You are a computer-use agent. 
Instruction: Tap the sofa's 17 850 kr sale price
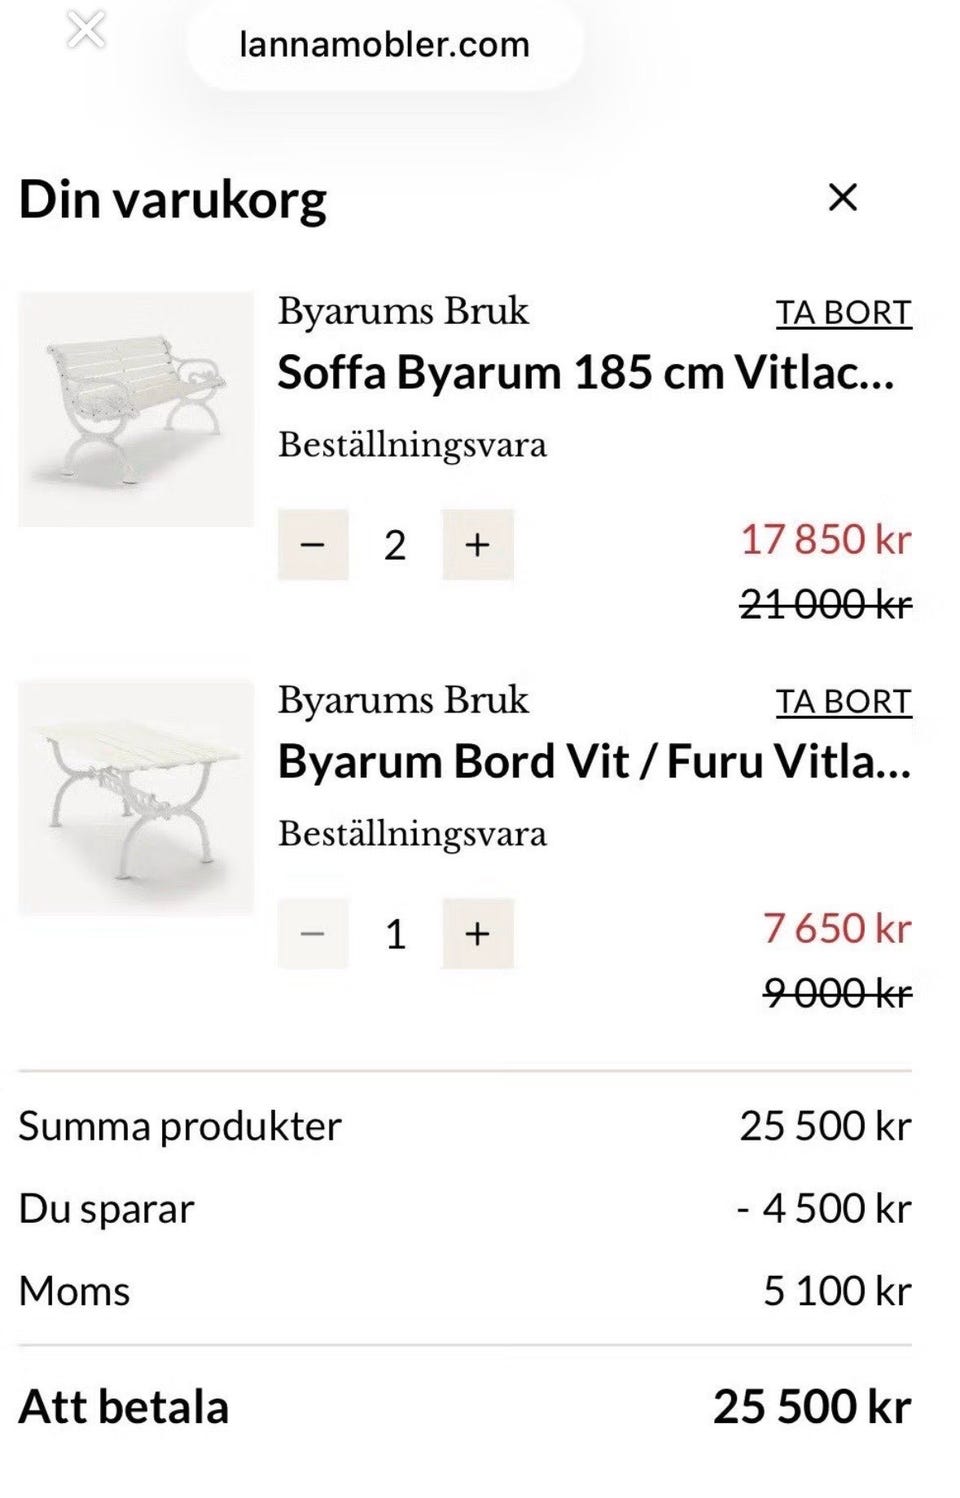pyautogui.click(x=826, y=540)
